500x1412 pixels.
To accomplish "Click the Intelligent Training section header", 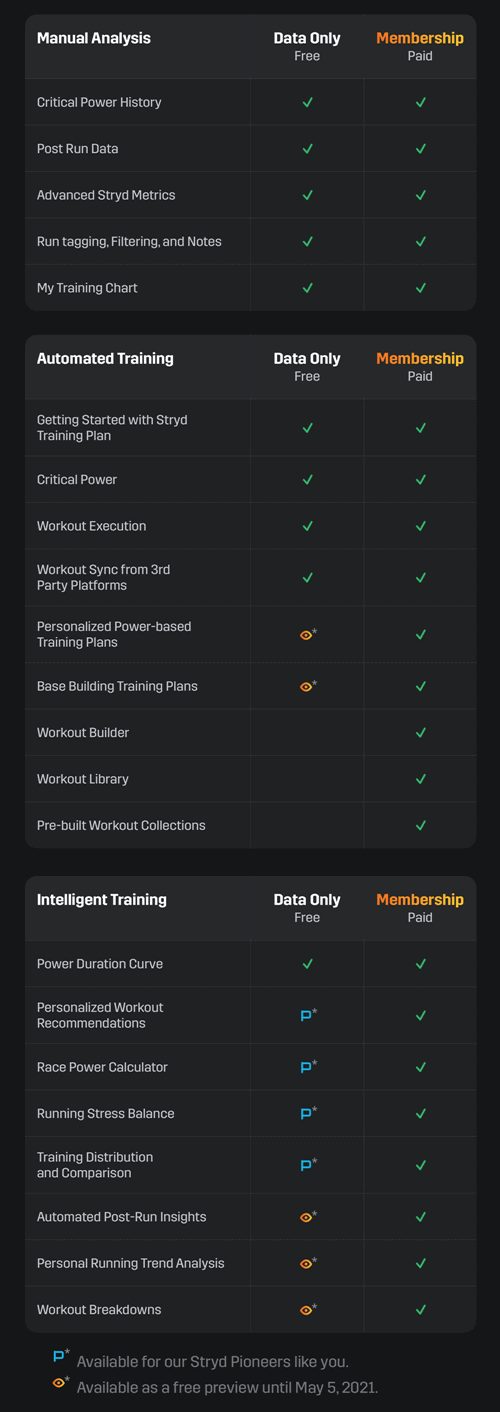I will (x=102, y=899).
